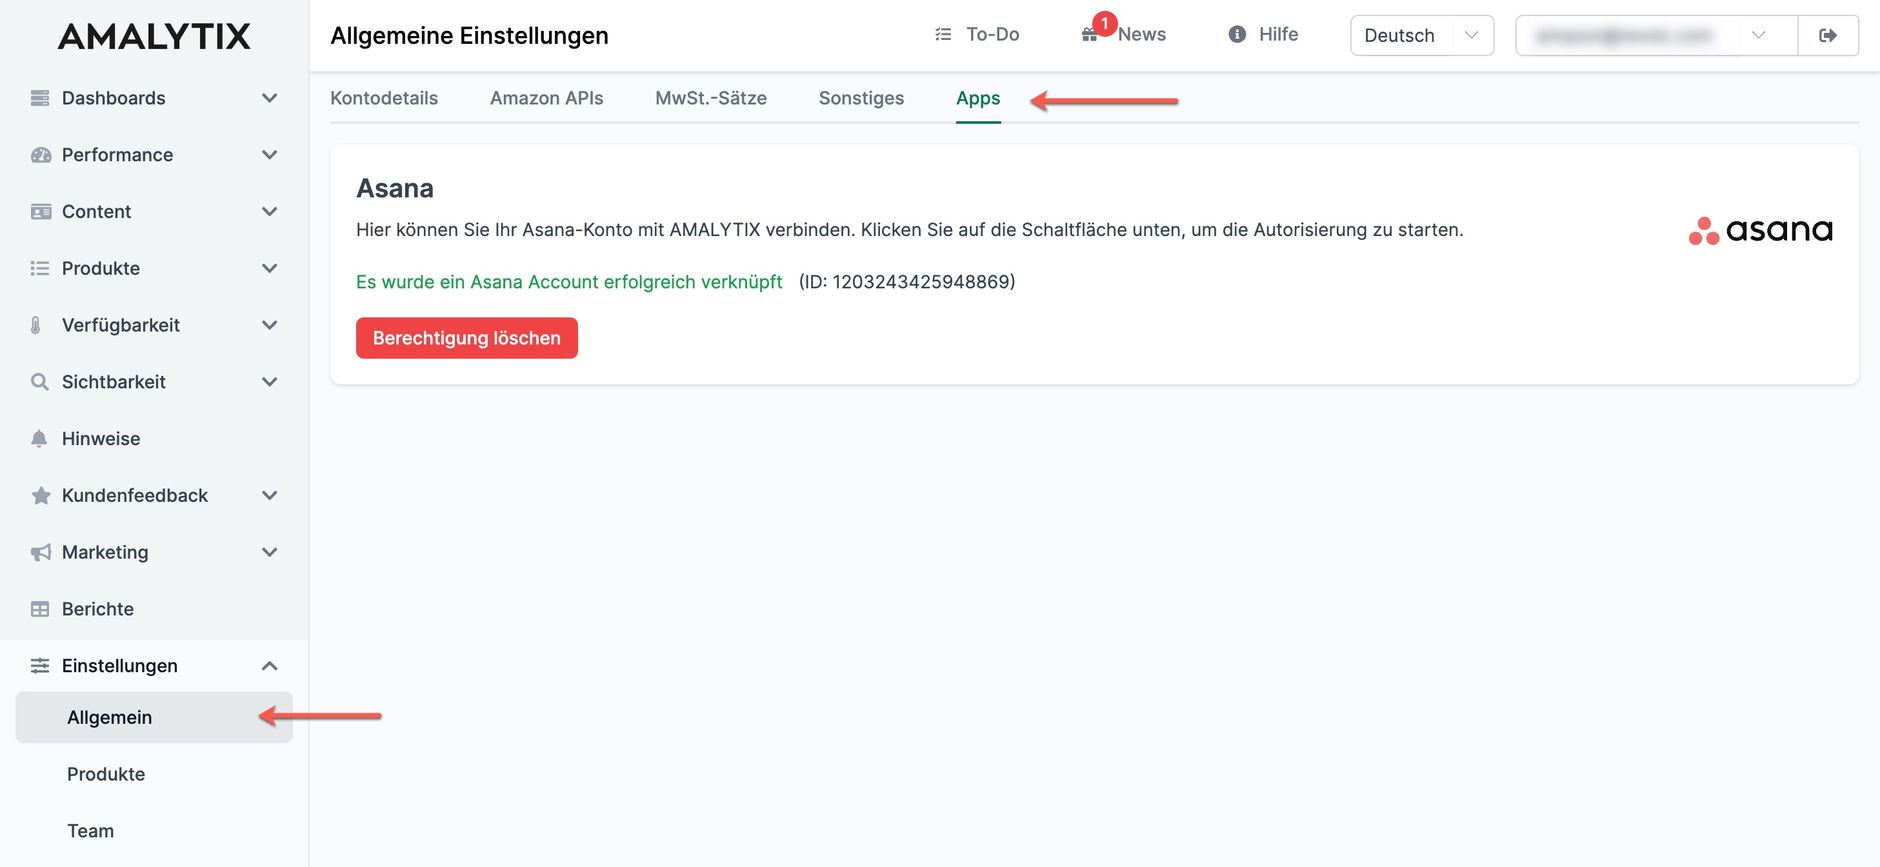The image size is (1880, 867).
Task: Expand the Content menu chevron
Action: coord(269,212)
